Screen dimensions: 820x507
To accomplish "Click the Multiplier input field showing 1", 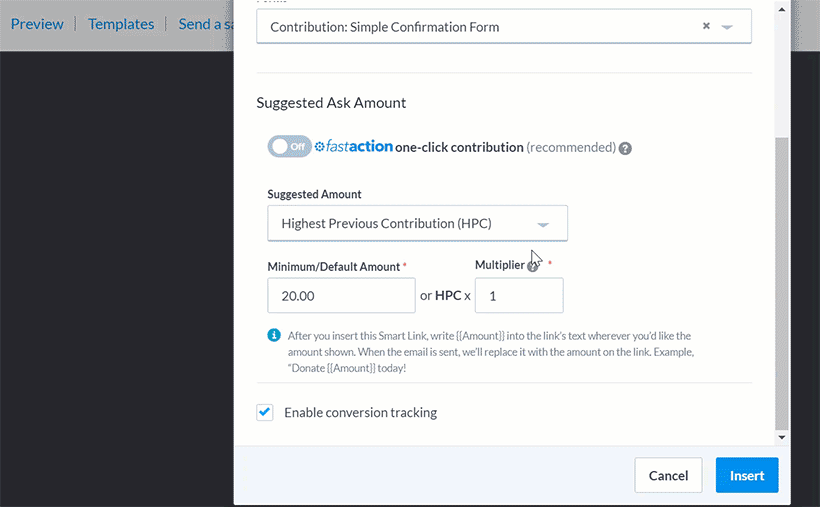I will (519, 296).
